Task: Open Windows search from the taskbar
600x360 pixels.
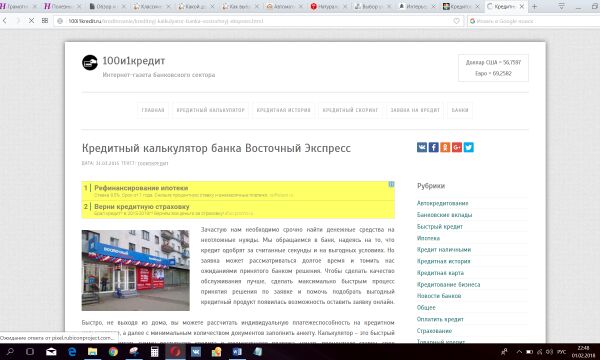Action: [x=10, y=352]
